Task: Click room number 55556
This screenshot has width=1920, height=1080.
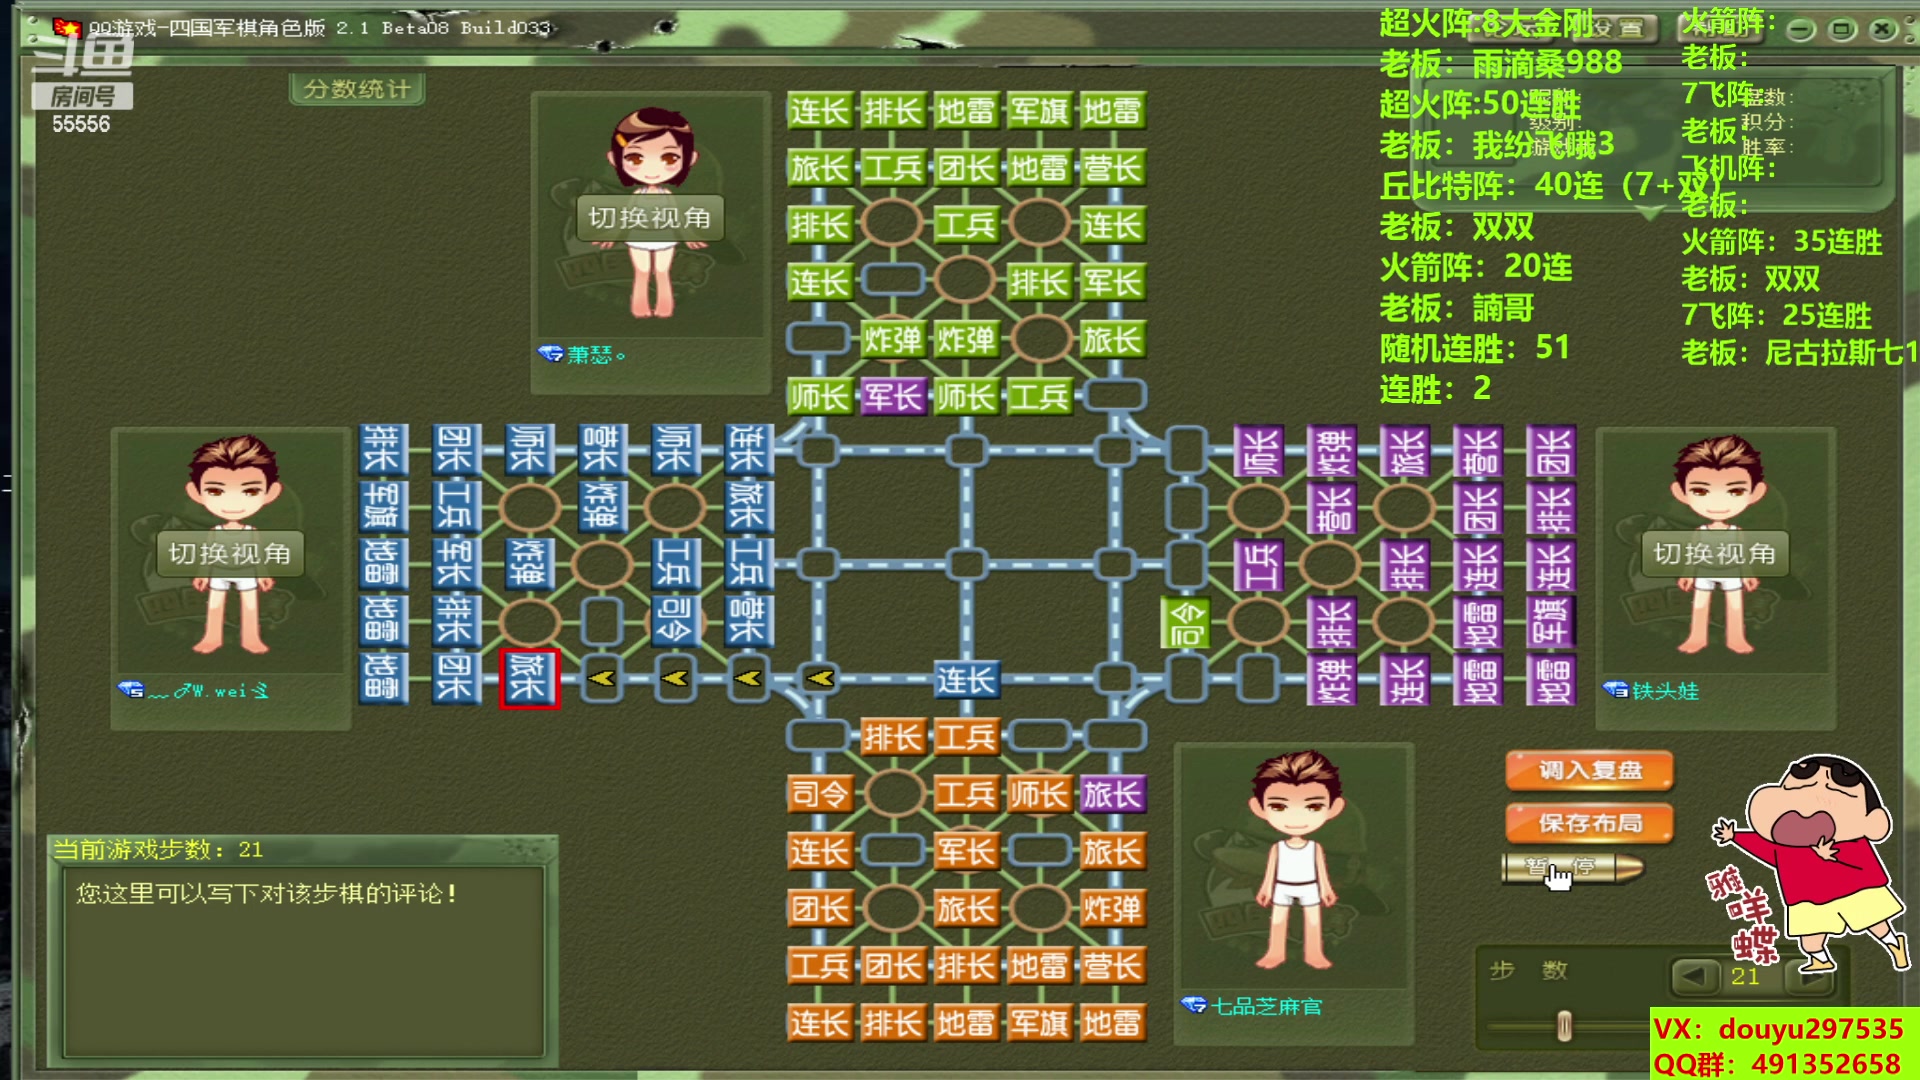Action: point(81,125)
